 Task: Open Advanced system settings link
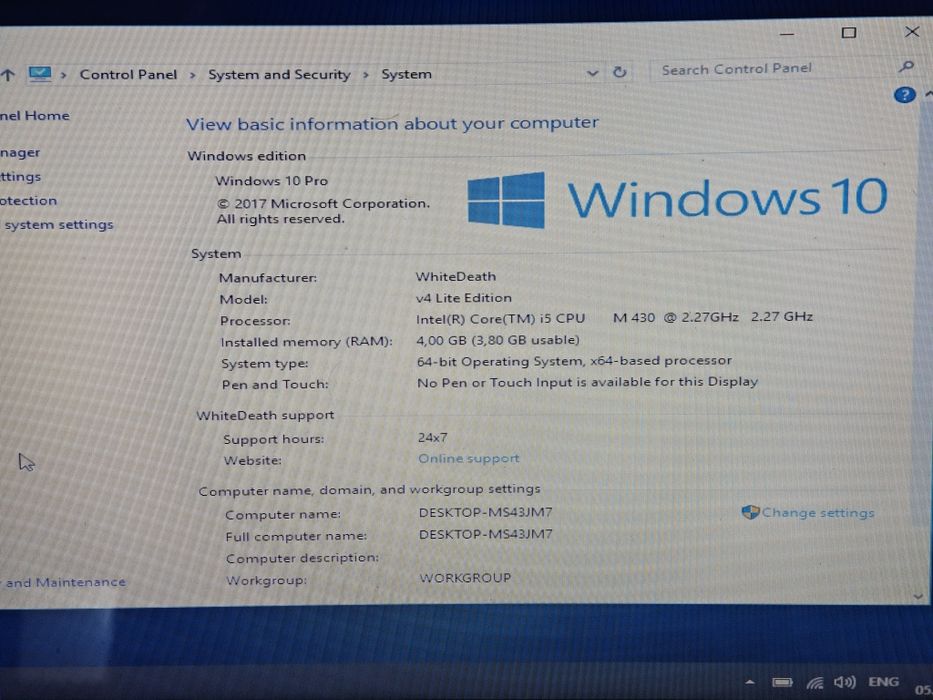[57, 224]
